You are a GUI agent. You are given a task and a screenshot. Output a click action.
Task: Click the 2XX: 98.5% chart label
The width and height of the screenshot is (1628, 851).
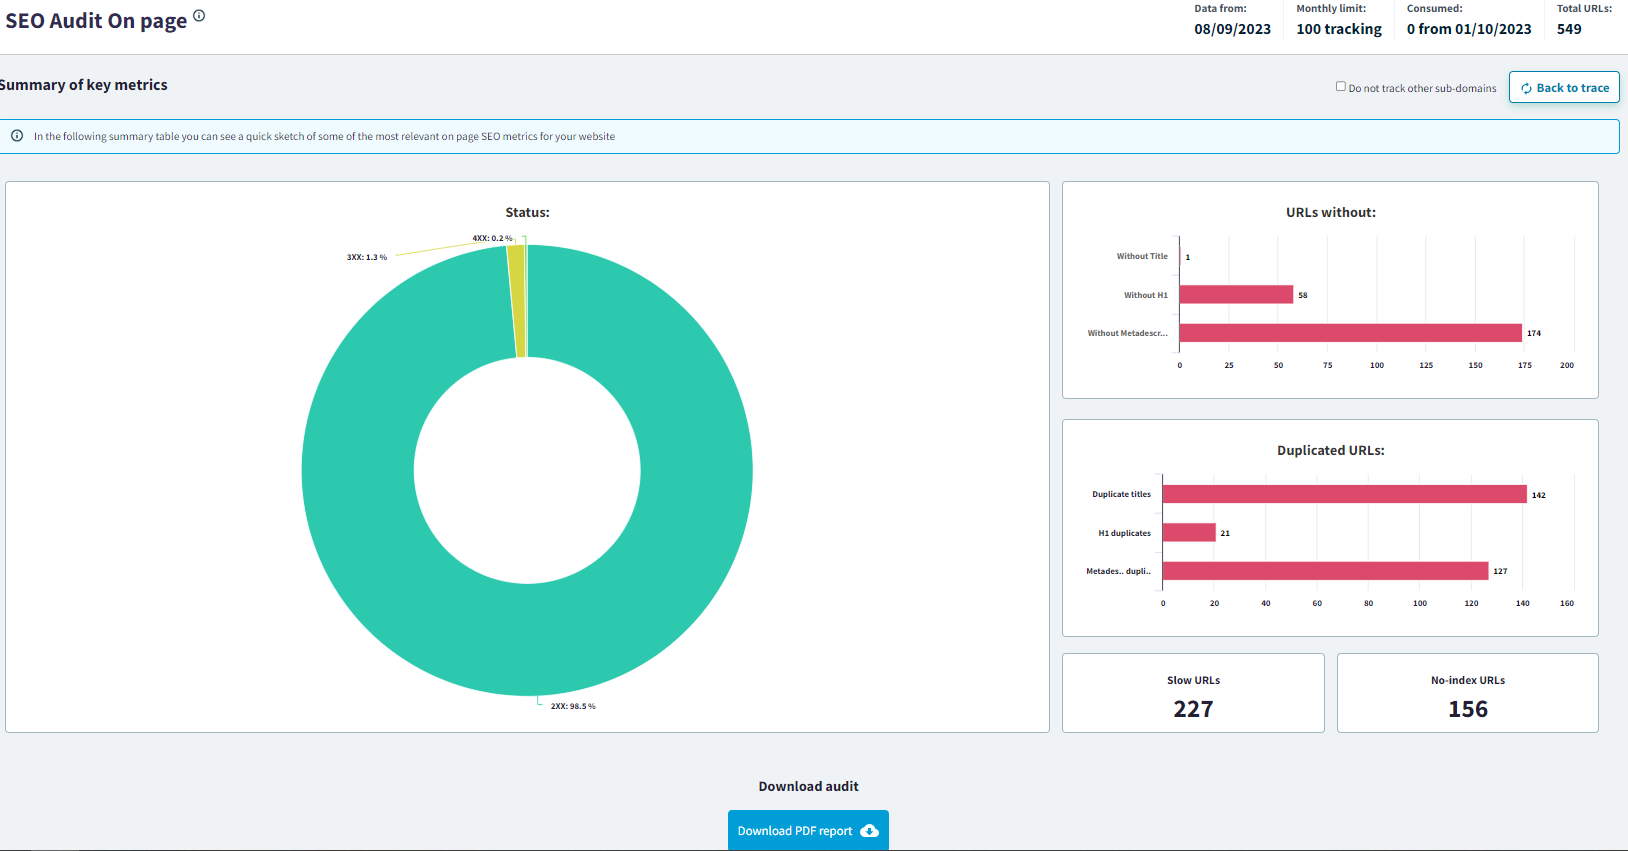[573, 706]
